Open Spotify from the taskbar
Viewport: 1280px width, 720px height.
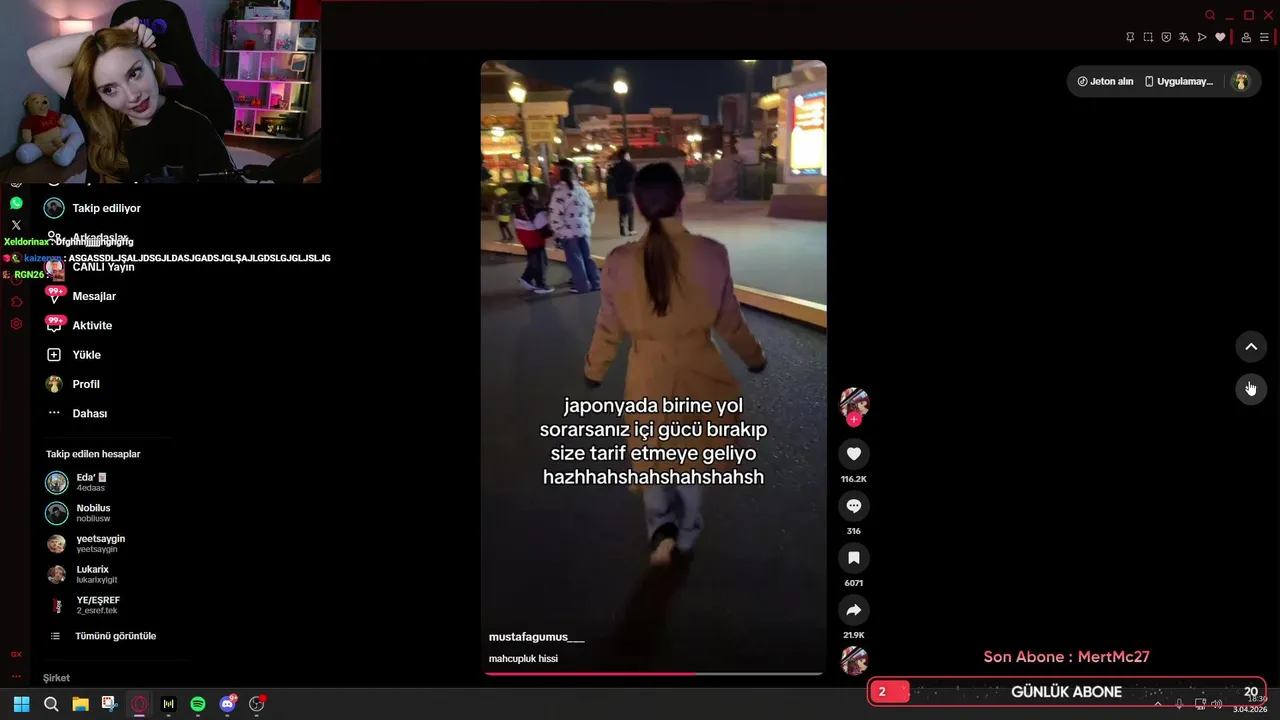point(198,704)
